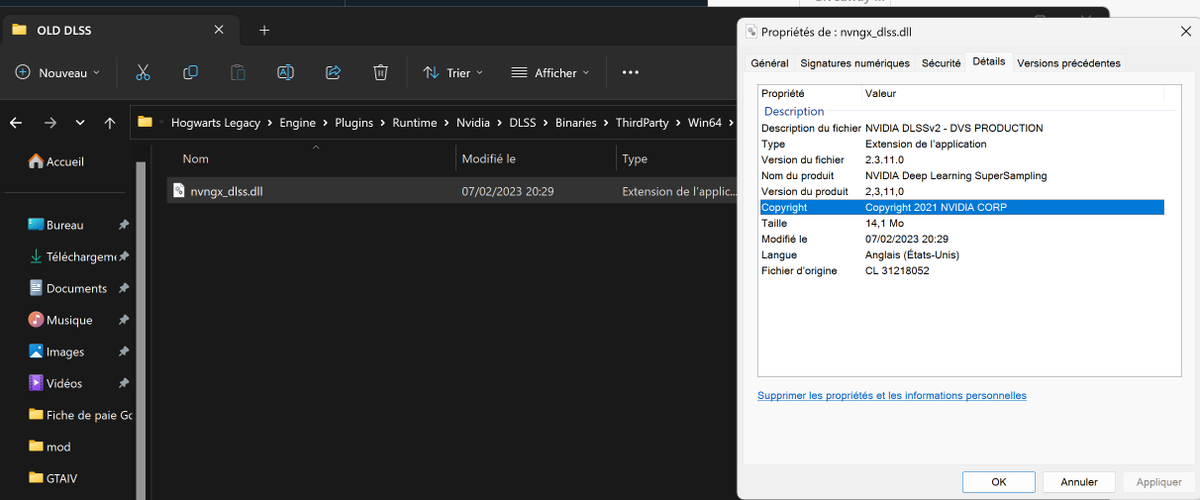Click the Accueil home icon

[36, 161]
